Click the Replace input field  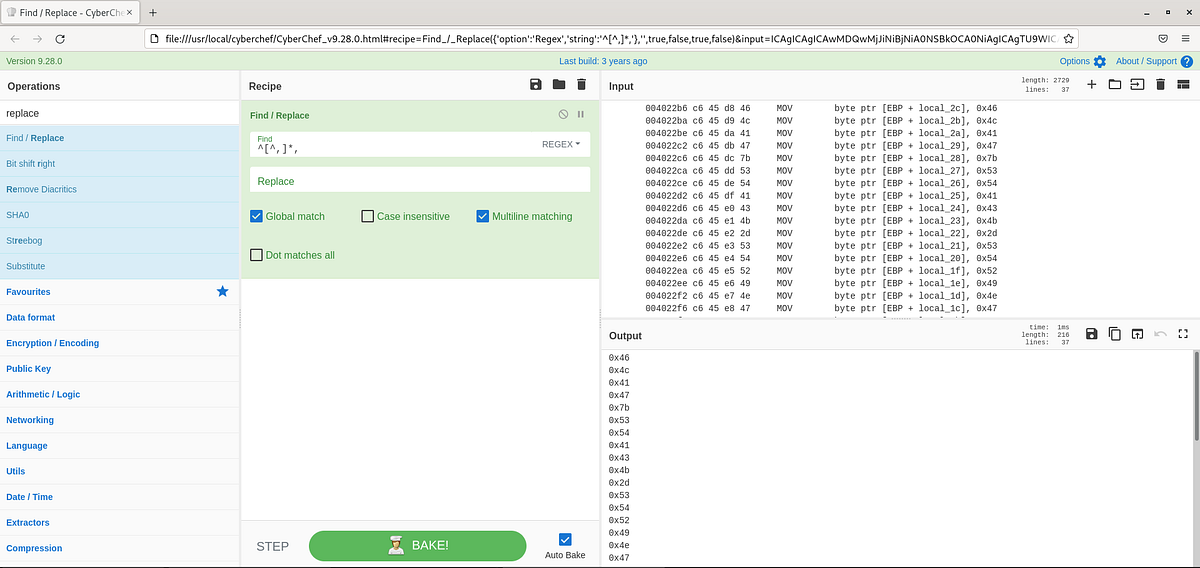(420, 181)
